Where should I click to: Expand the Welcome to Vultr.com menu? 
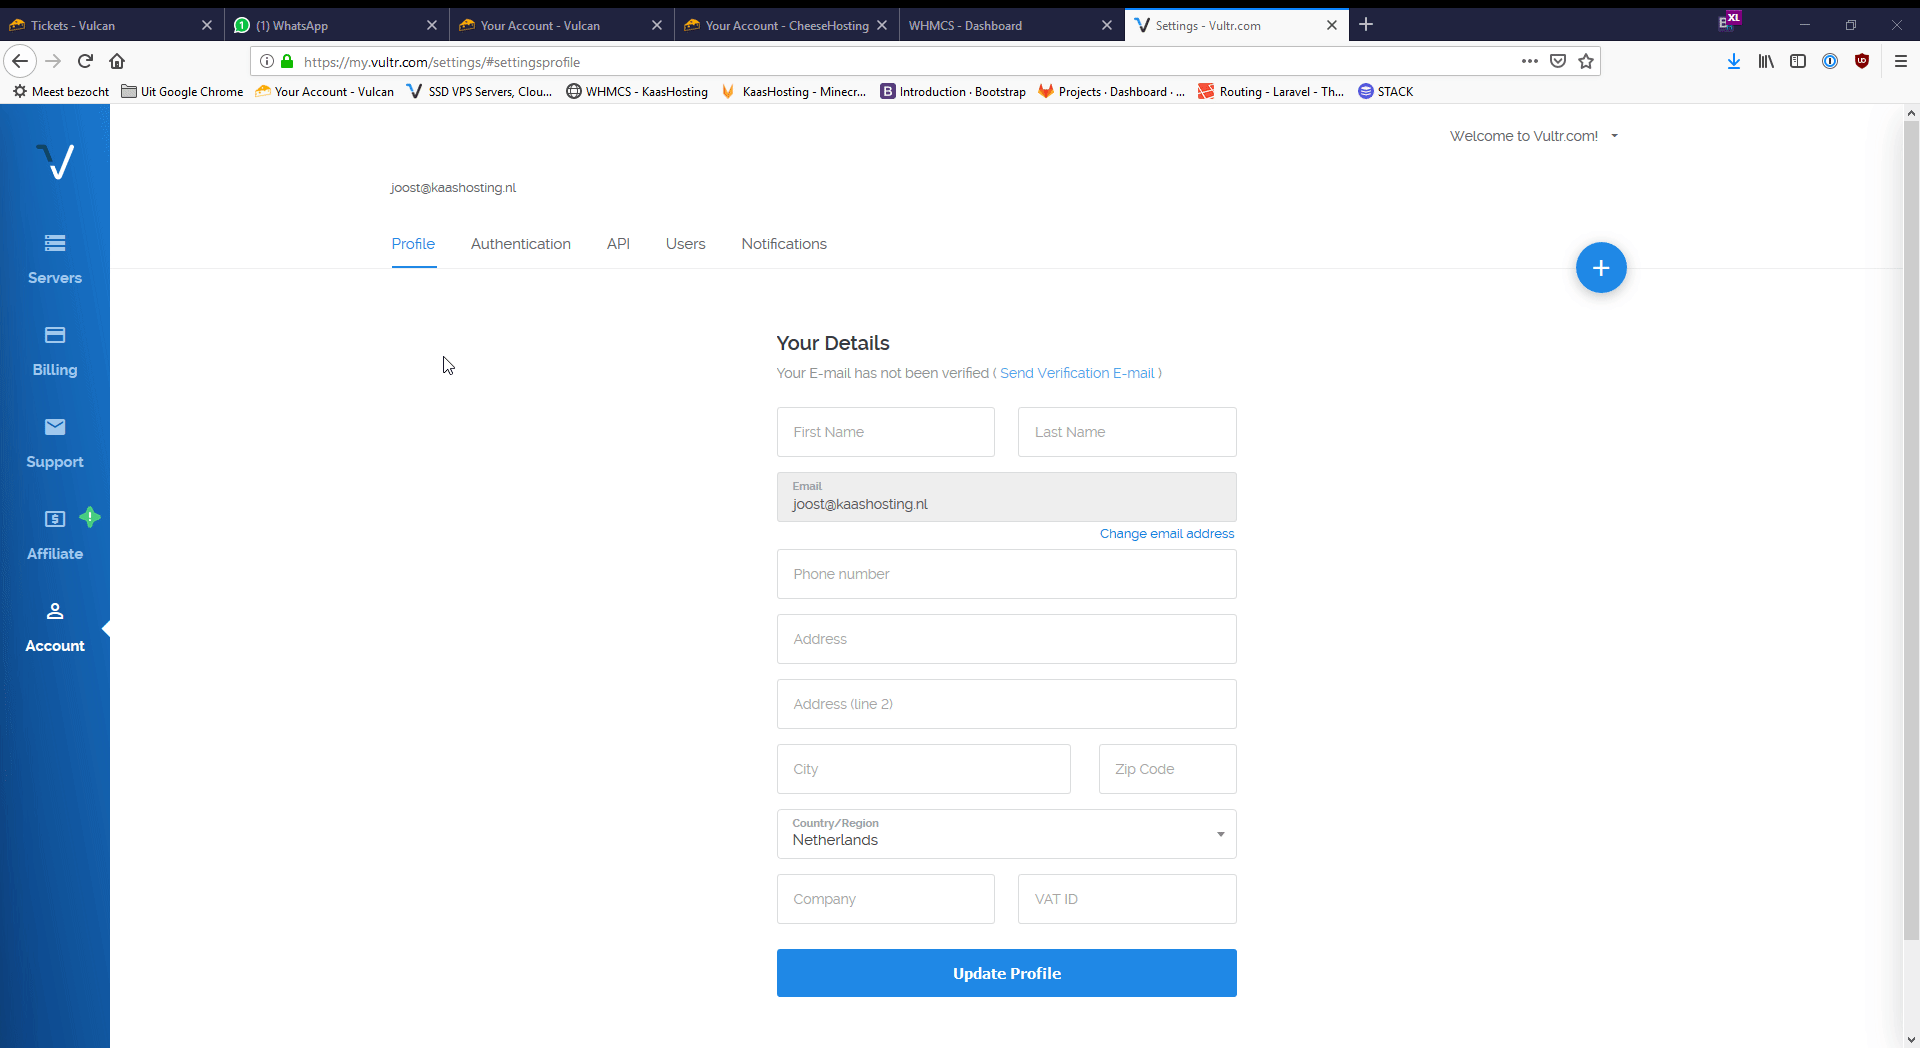point(1533,136)
